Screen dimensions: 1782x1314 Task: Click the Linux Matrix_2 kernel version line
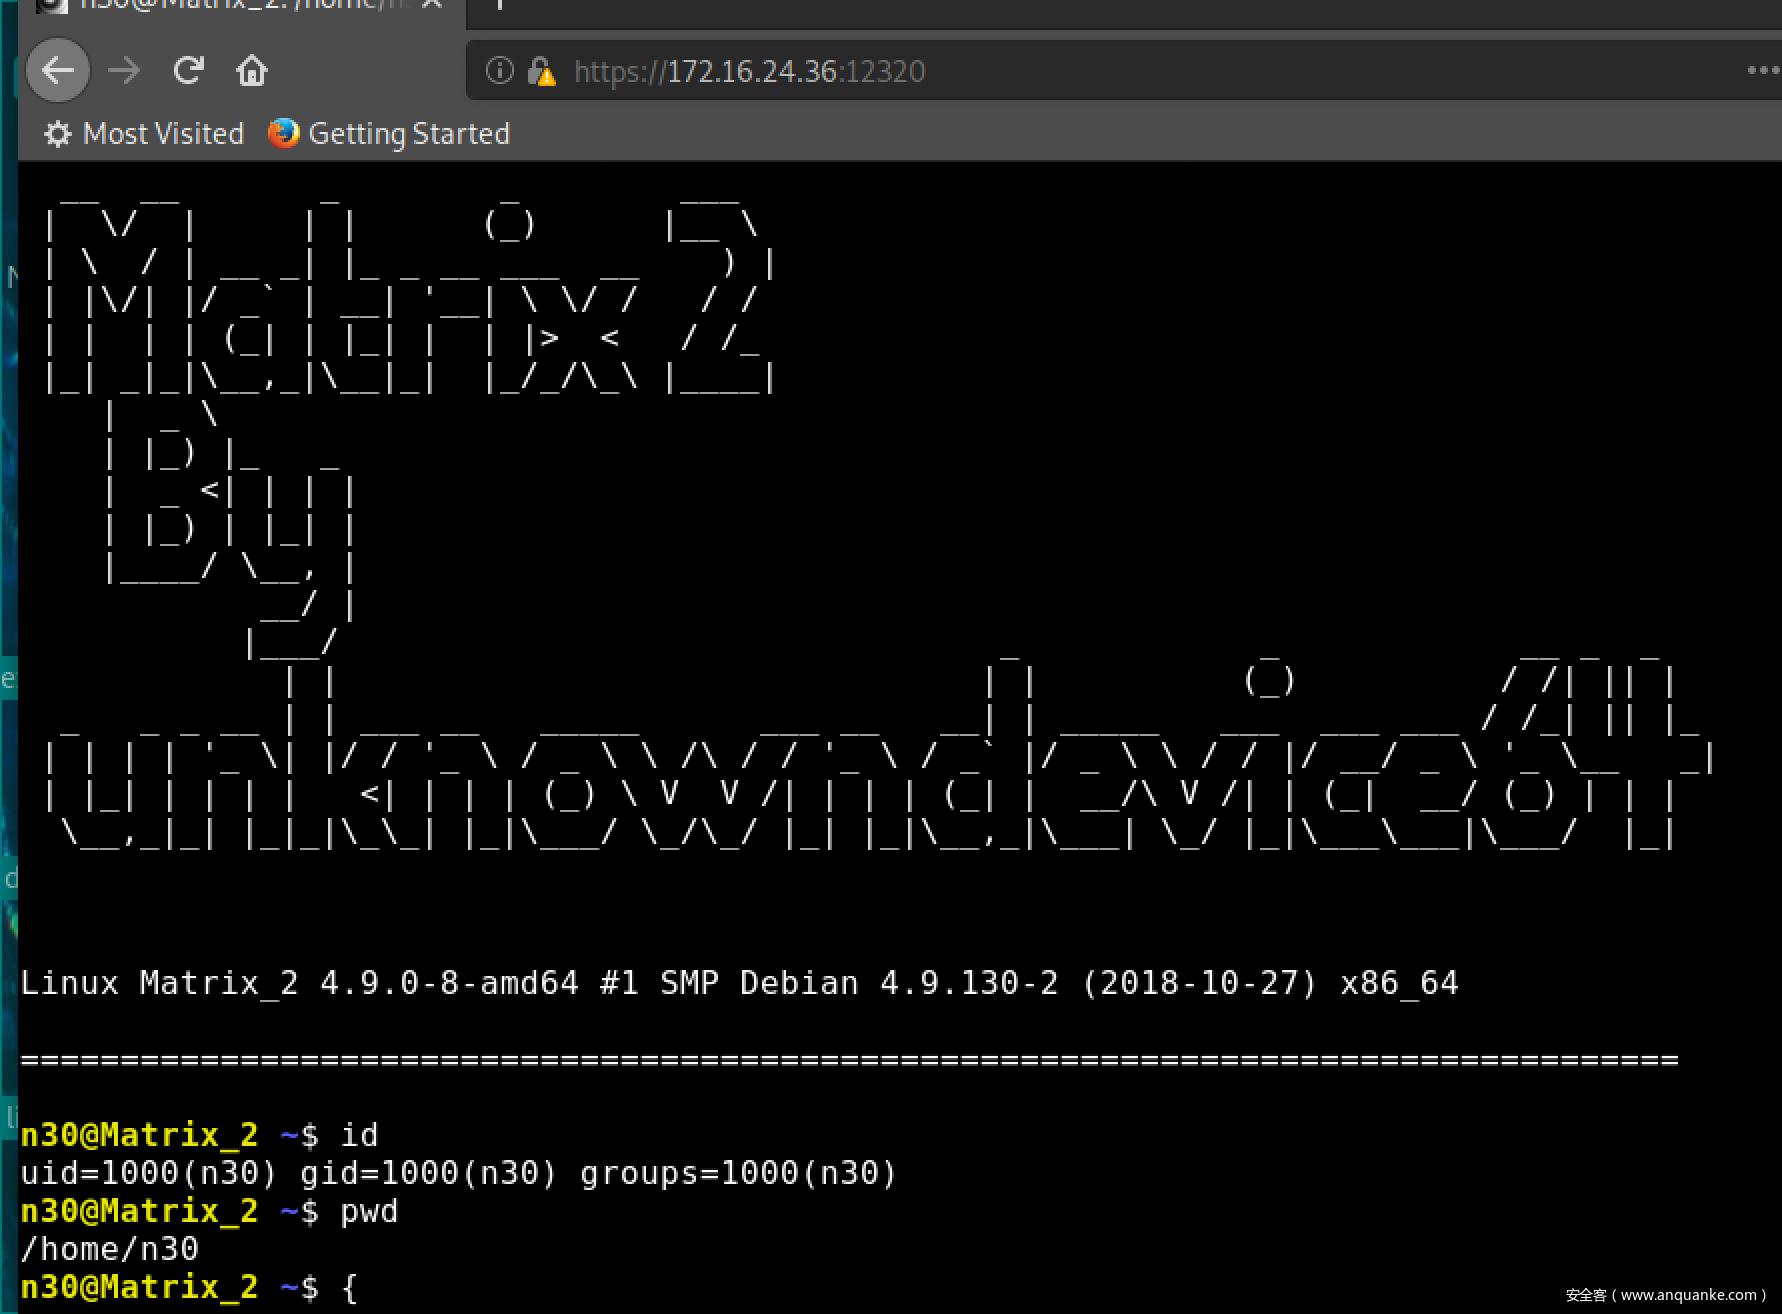click(x=738, y=983)
